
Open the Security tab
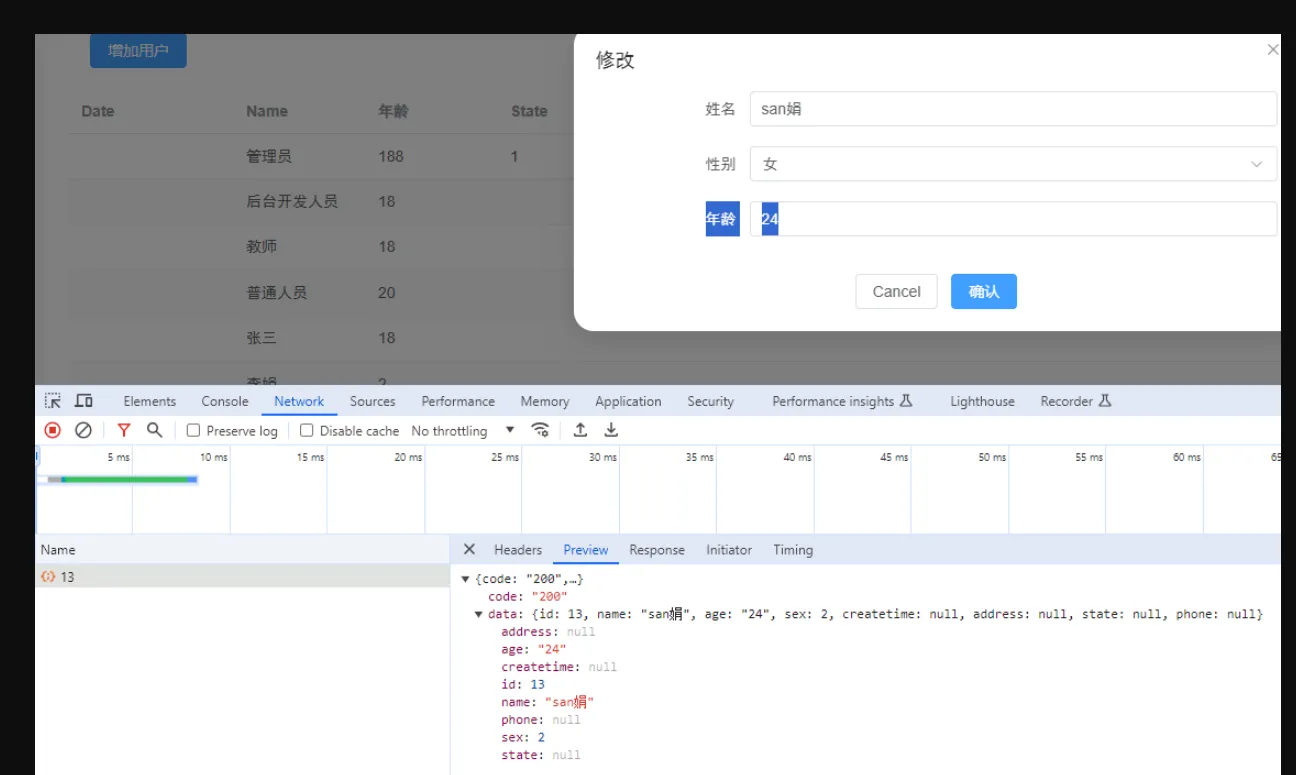coord(711,401)
